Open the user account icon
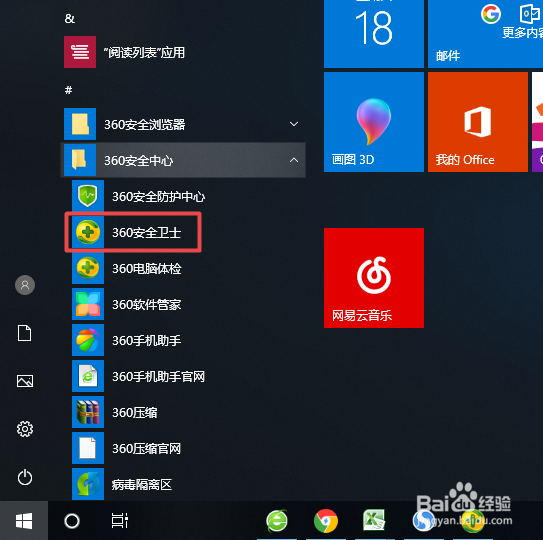 click(25, 285)
